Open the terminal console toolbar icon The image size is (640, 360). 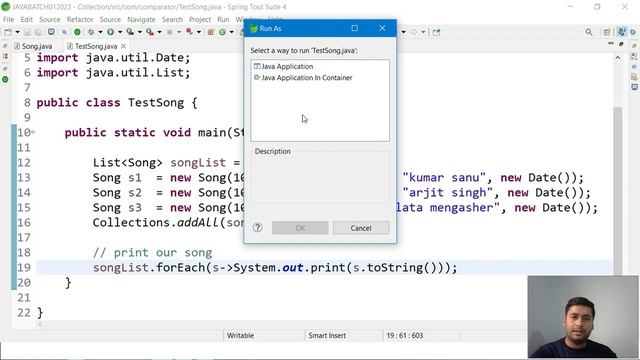[51, 31]
